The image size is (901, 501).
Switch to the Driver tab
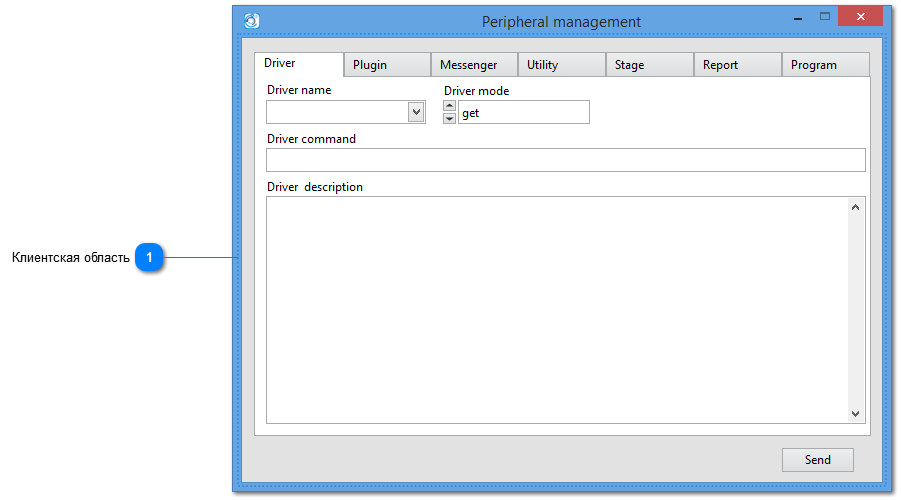(x=299, y=64)
